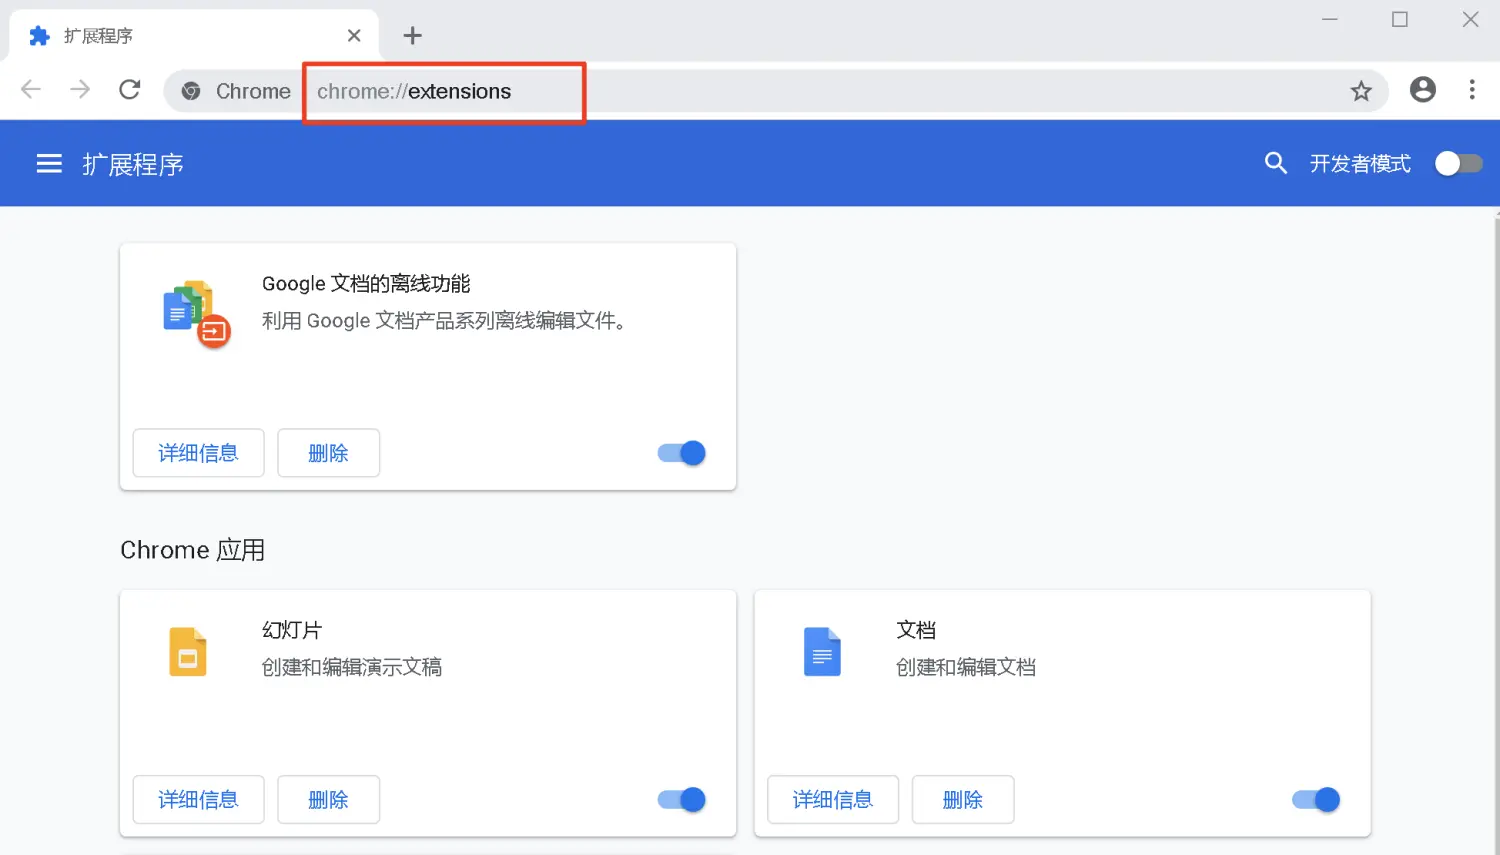Toggle 开发者模式 switch
Viewport: 1500px width, 855px height.
click(x=1458, y=163)
